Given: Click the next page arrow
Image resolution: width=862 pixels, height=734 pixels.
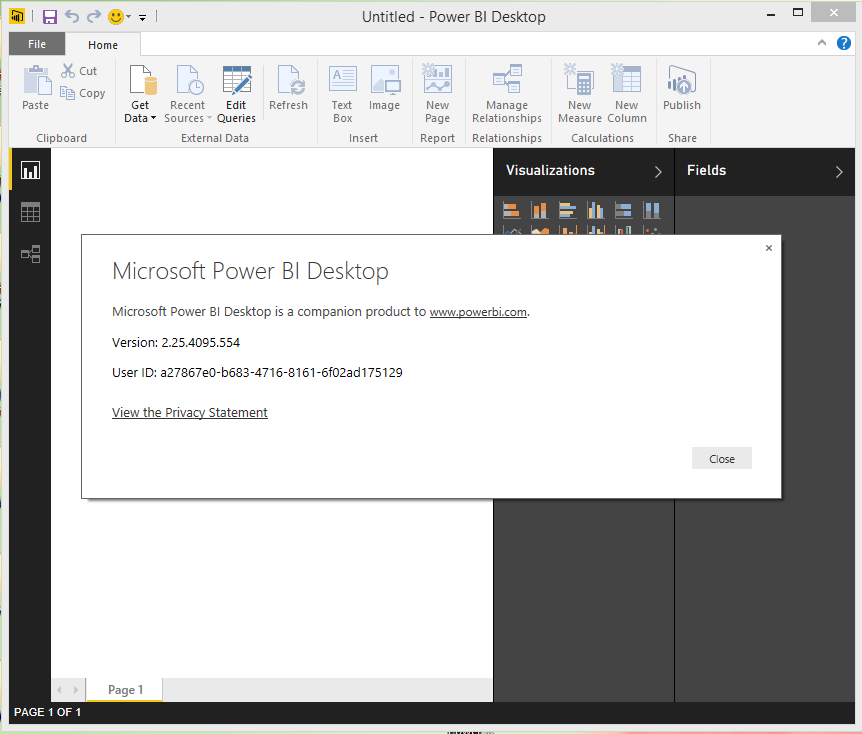Looking at the screenshot, I should [76, 689].
